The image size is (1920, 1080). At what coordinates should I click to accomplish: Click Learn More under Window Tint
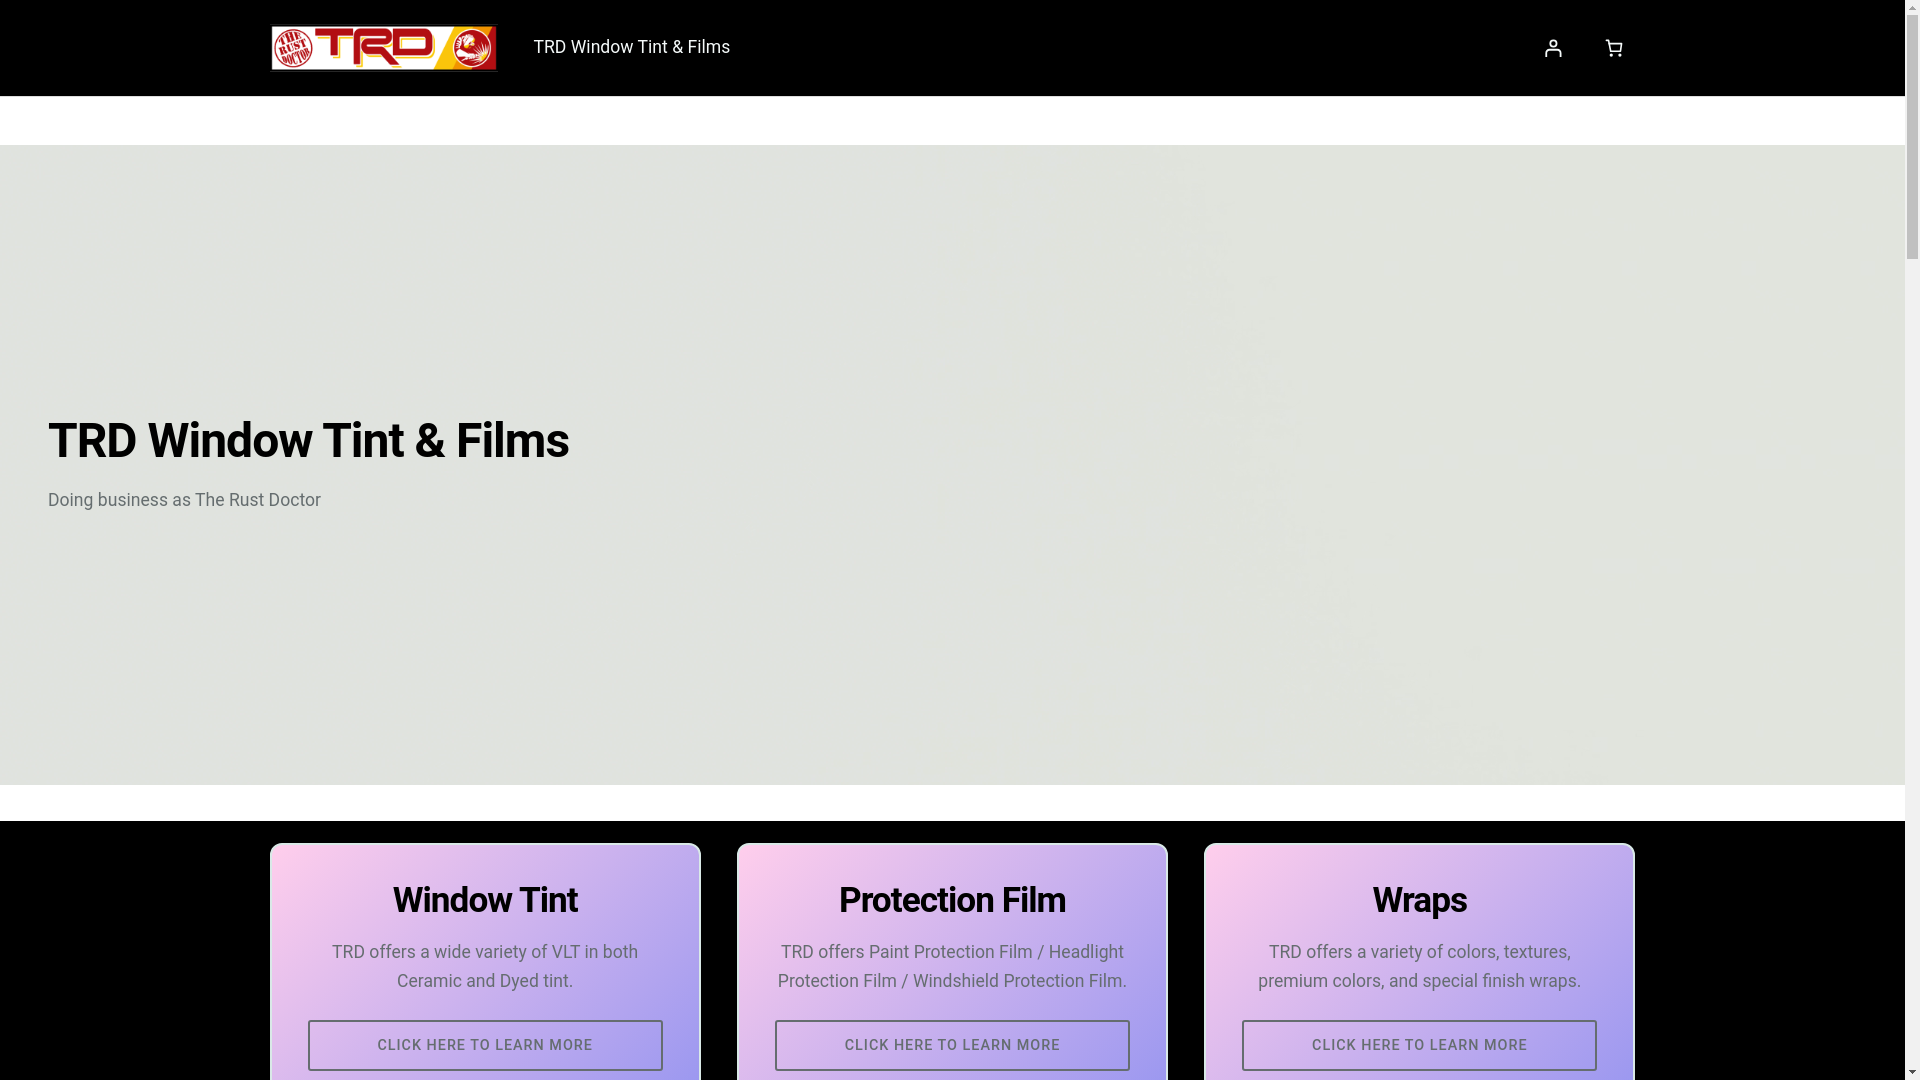485,1045
